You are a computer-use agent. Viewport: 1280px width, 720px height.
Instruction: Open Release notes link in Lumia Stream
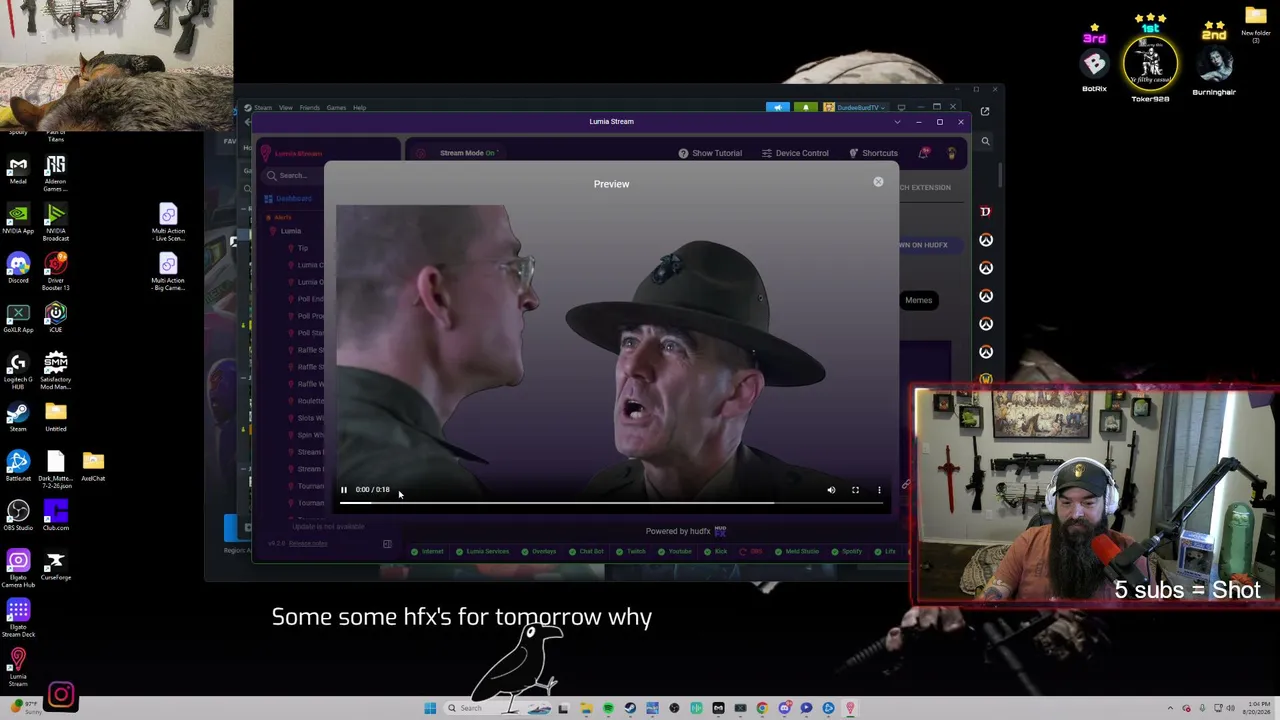308,544
